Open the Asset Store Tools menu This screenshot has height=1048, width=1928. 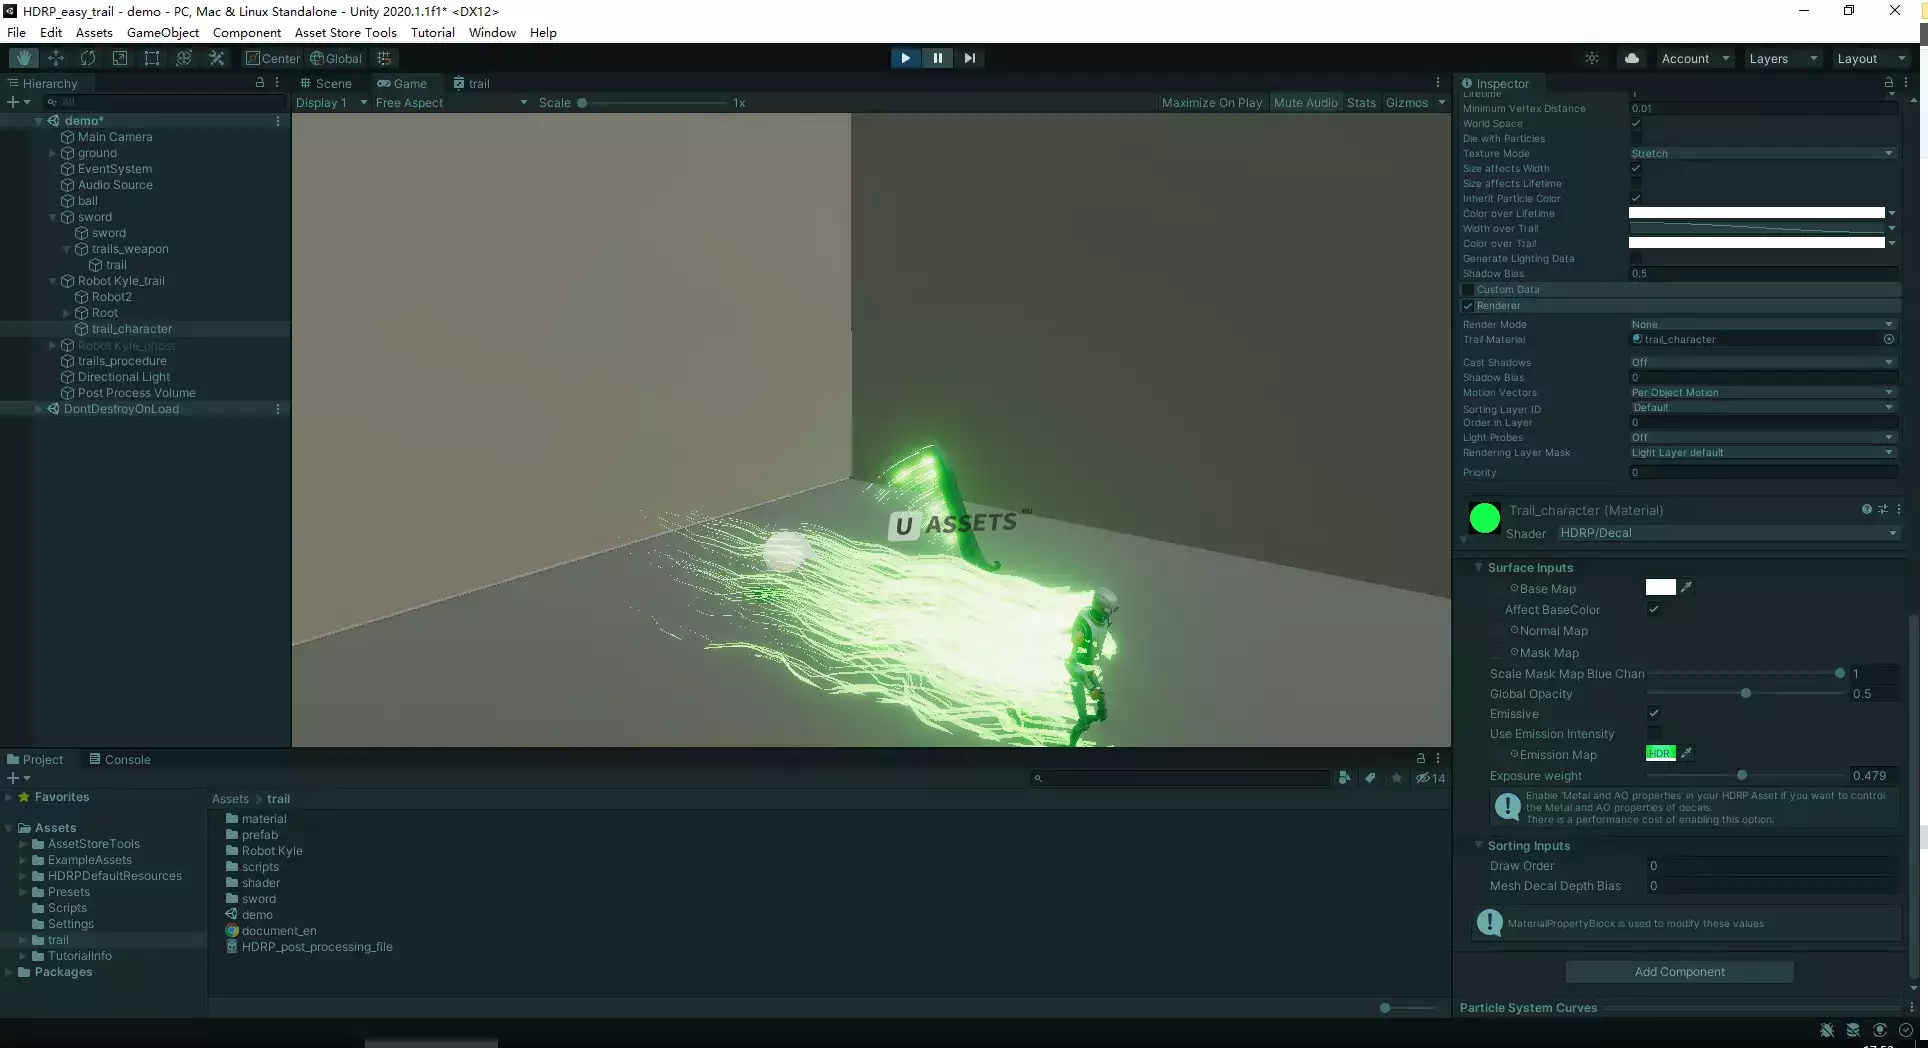tap(345, 32)
